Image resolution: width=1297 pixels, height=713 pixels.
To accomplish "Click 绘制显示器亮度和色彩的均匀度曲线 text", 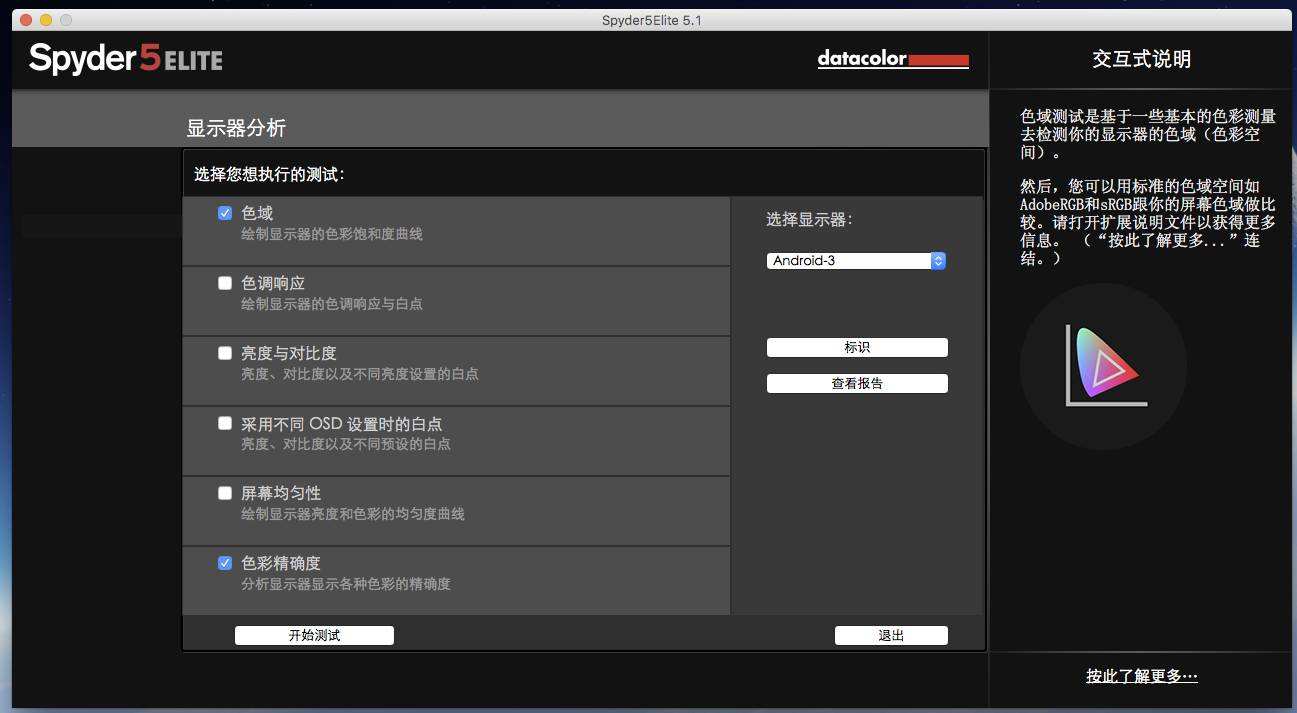I will click(x=353, y=514).
